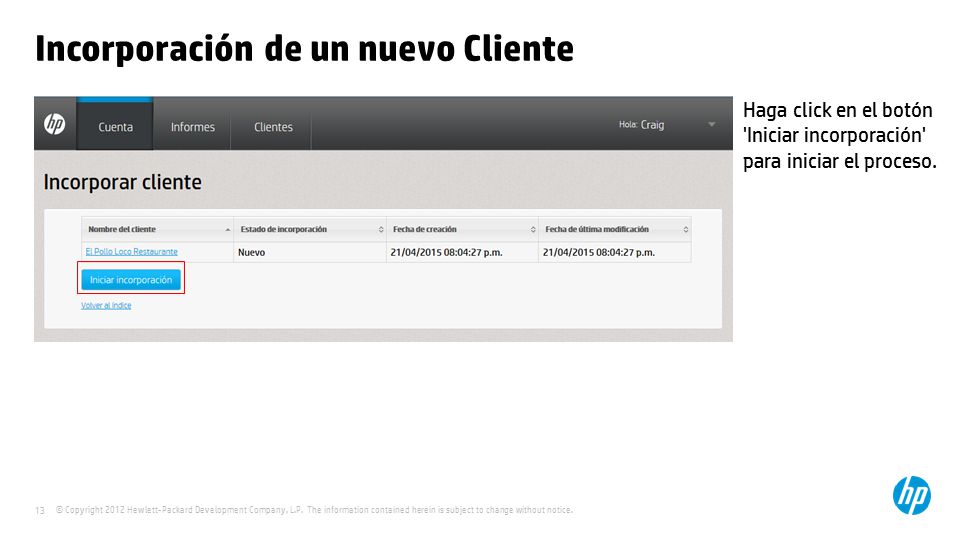
Task: Select the Nuevo status cell
Action: coord(310,252)
